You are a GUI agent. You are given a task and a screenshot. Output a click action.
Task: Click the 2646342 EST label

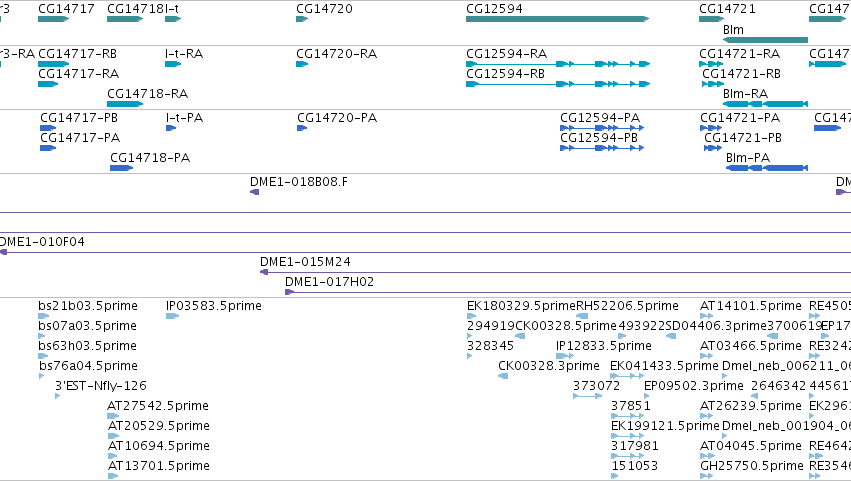(778, 387)
